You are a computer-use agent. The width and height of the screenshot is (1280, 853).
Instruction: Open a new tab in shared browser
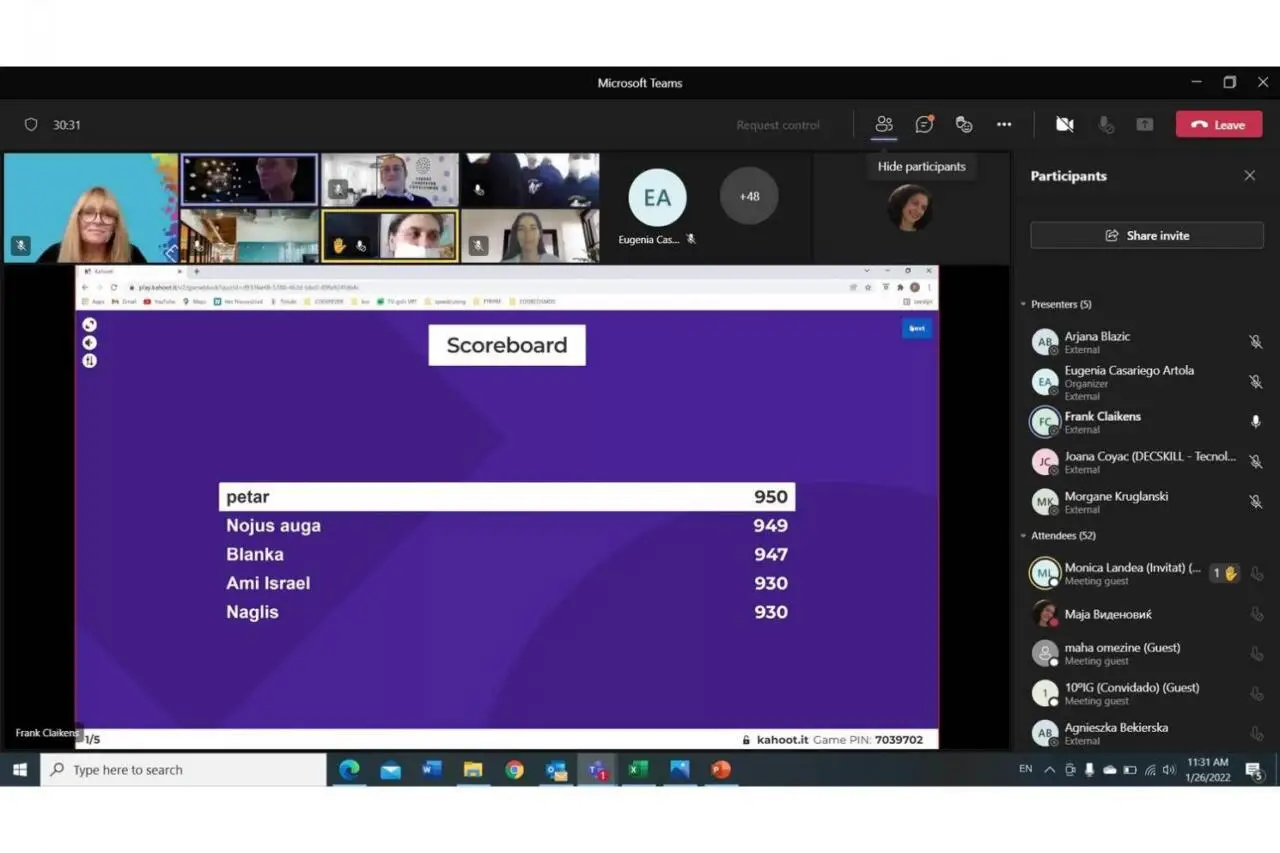click(196, 271)
